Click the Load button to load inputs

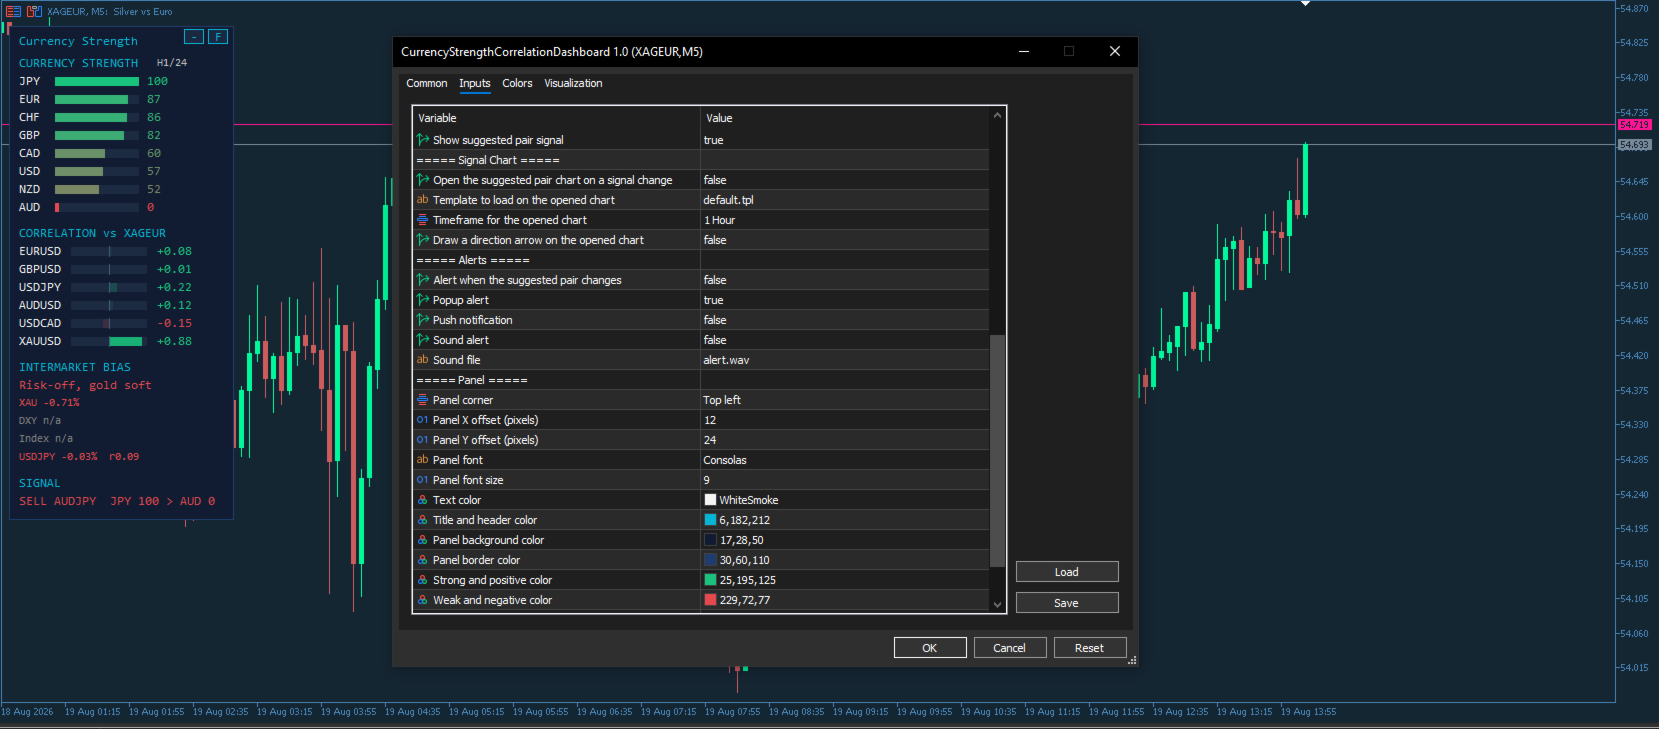(x=1067, y=572)
